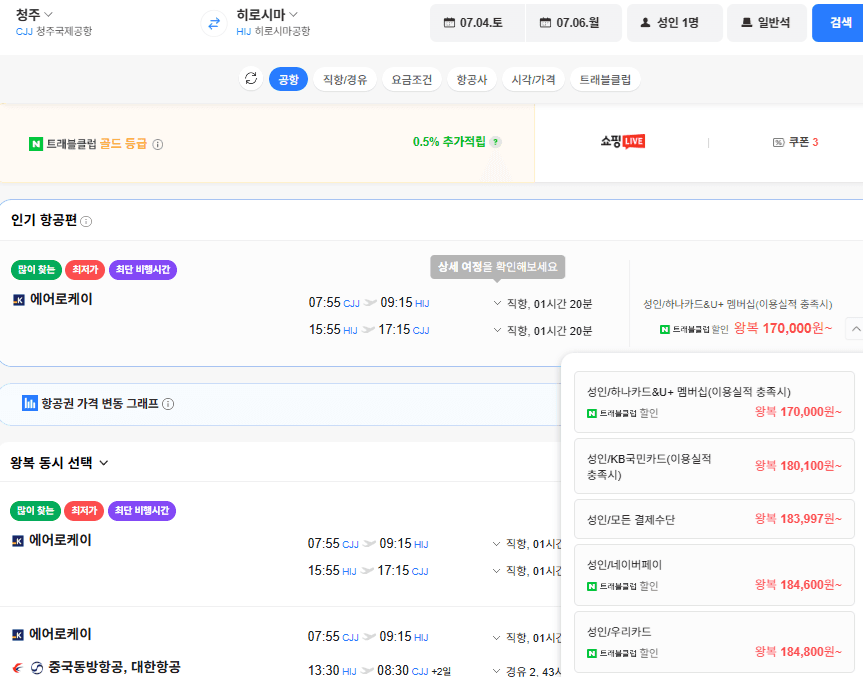
Task: Click 항공권 가격 변동 그래프 title
Action: pos(100,403)
